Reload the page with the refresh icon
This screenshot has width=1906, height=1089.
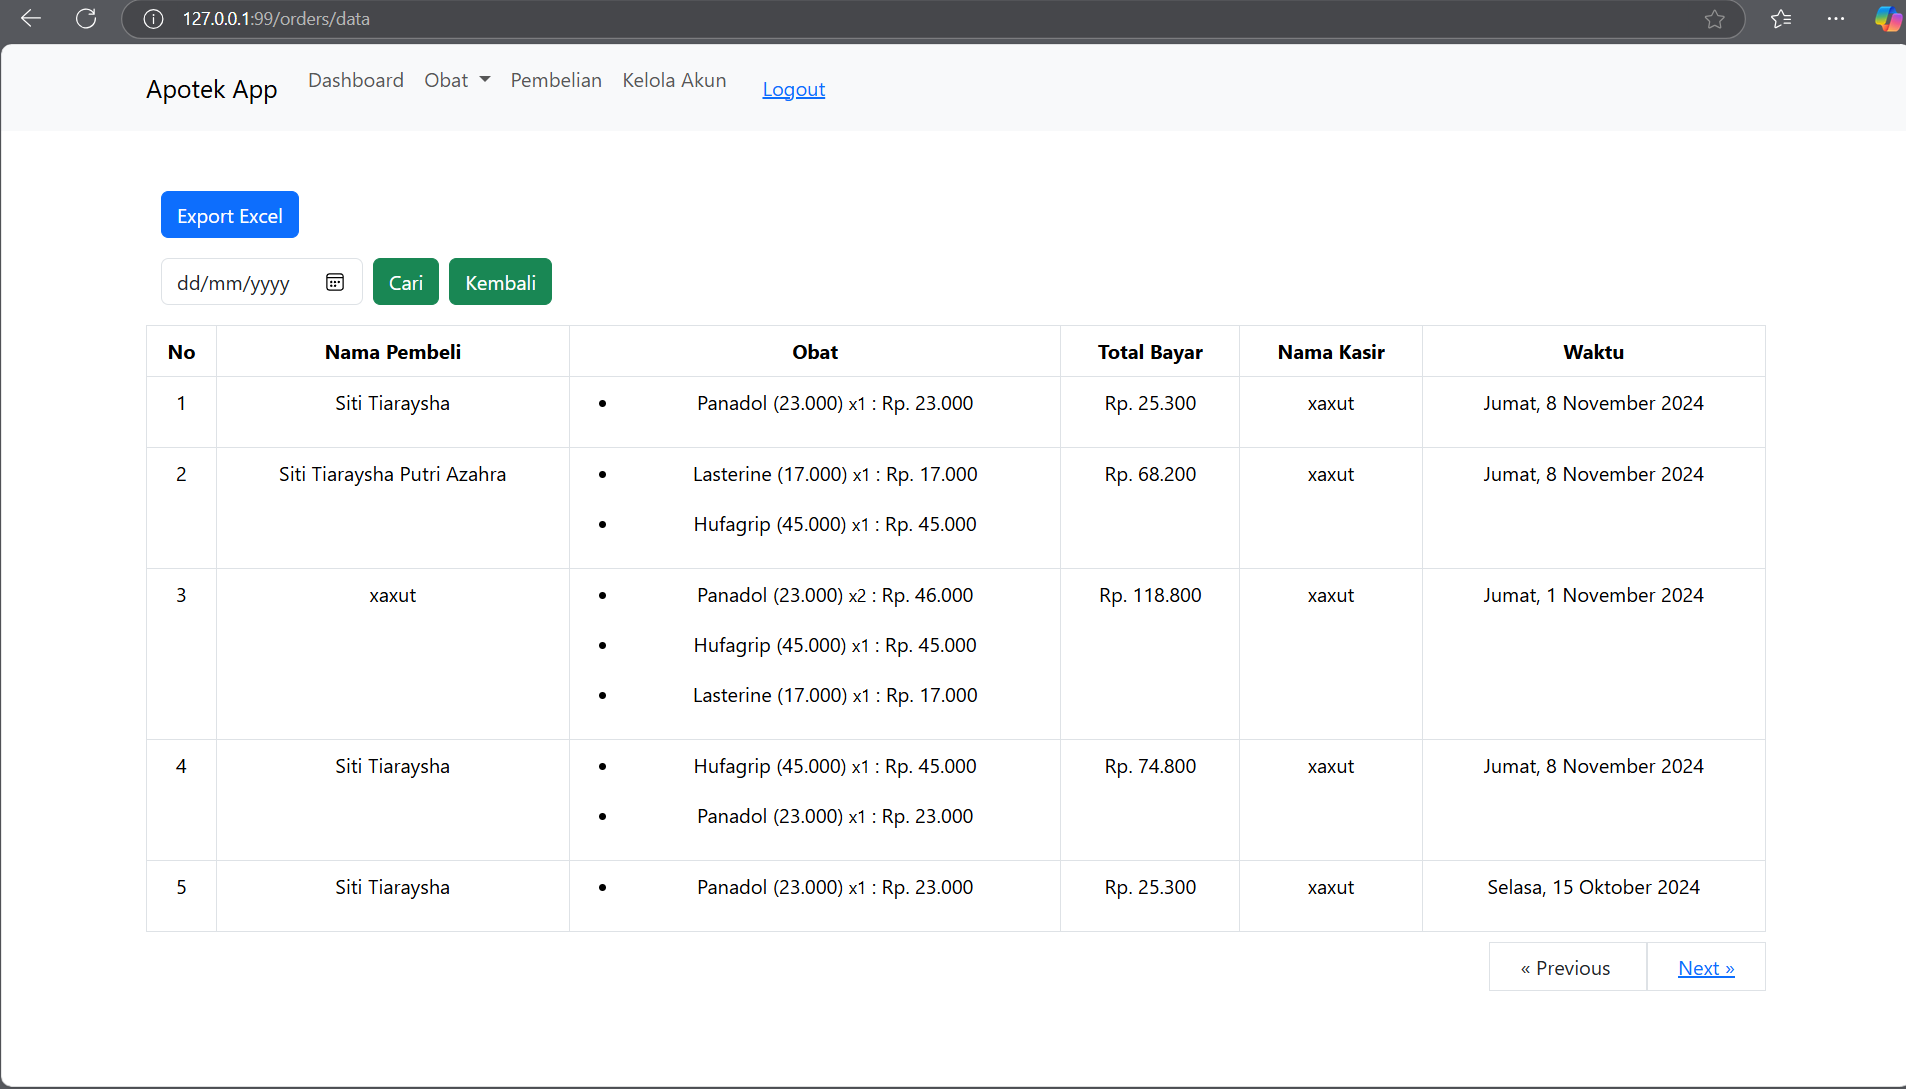click(86, 19)
